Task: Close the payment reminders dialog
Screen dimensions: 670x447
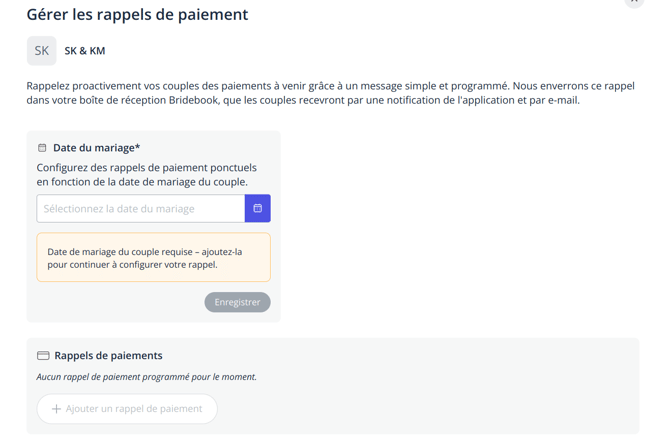Action: [x=634, y=2]
